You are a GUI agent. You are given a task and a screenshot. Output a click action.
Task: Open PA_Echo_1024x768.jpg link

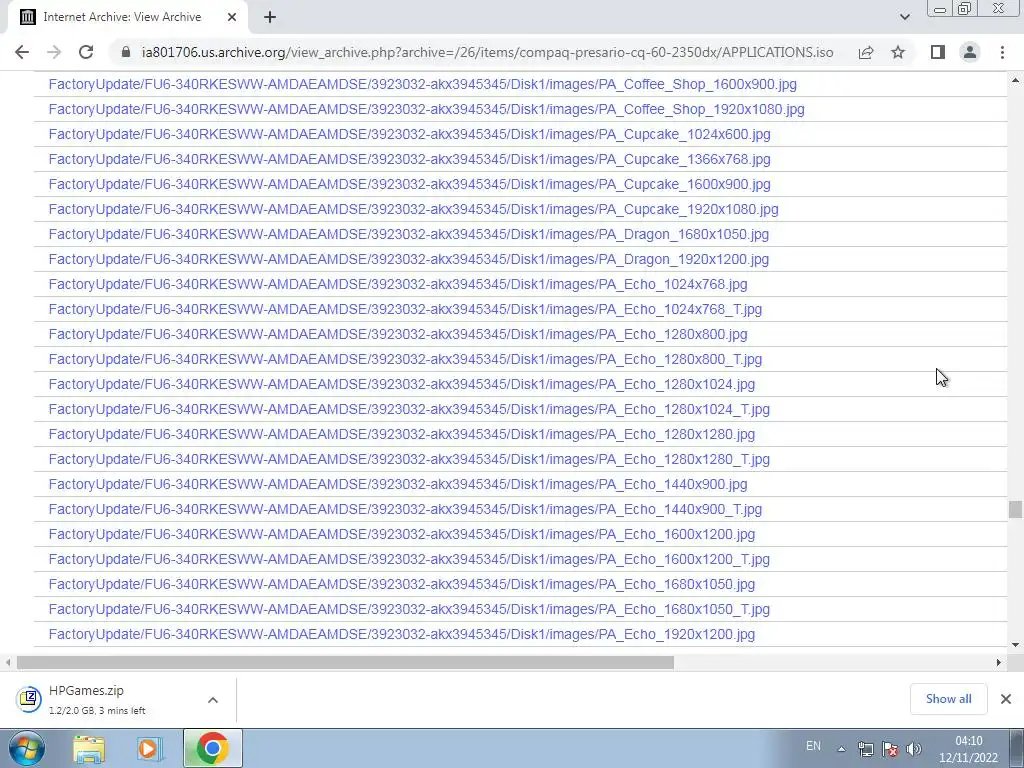398,284
